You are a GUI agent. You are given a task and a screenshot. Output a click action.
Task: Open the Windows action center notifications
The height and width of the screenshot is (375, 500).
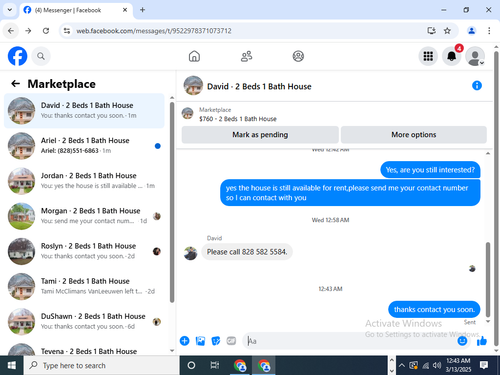point(484,365)
